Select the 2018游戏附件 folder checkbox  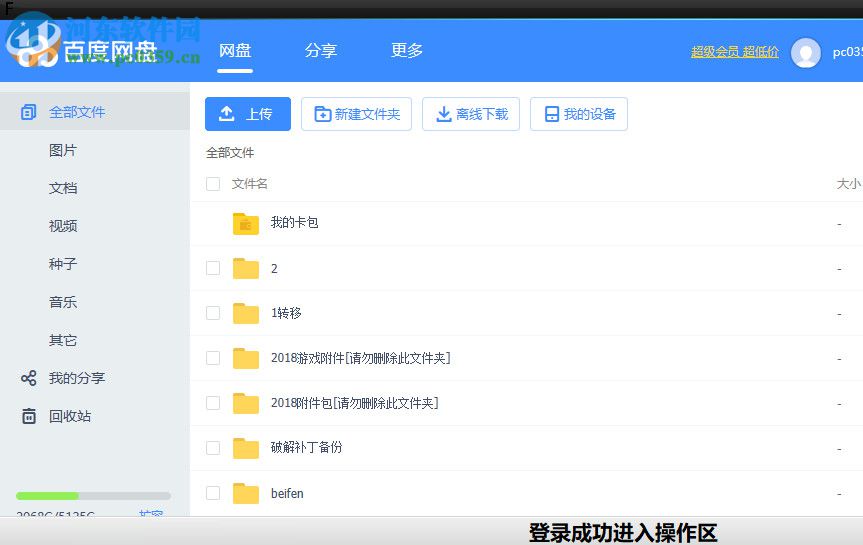point(213,358)
